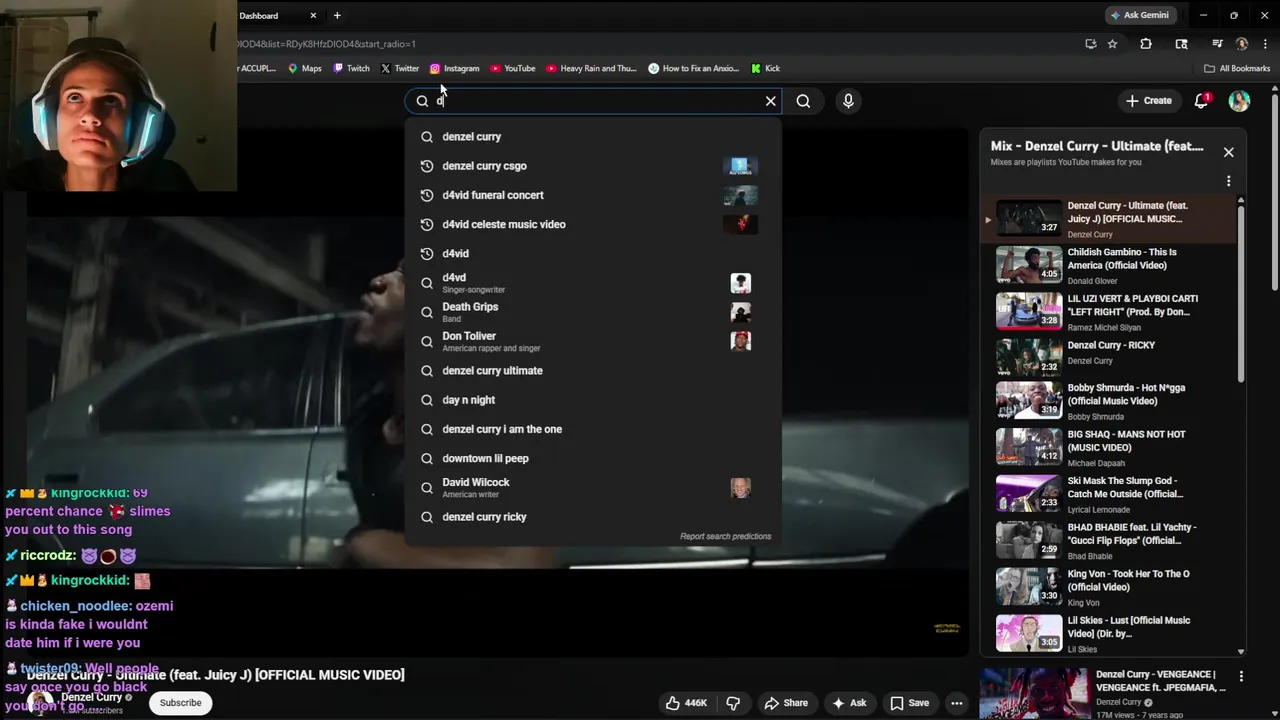Open a new browser tab
This screenshot has height=720, width=1280.
337,16
